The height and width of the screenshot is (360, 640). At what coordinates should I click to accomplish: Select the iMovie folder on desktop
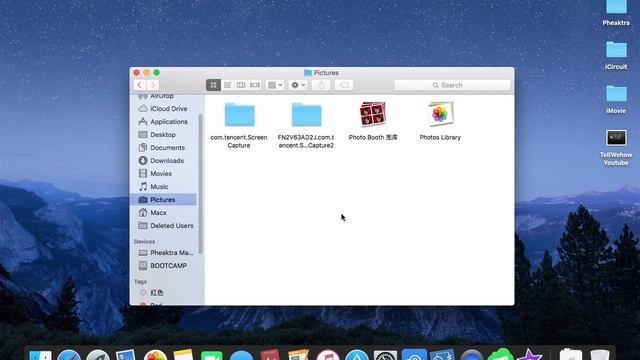(x=616, y=100)
